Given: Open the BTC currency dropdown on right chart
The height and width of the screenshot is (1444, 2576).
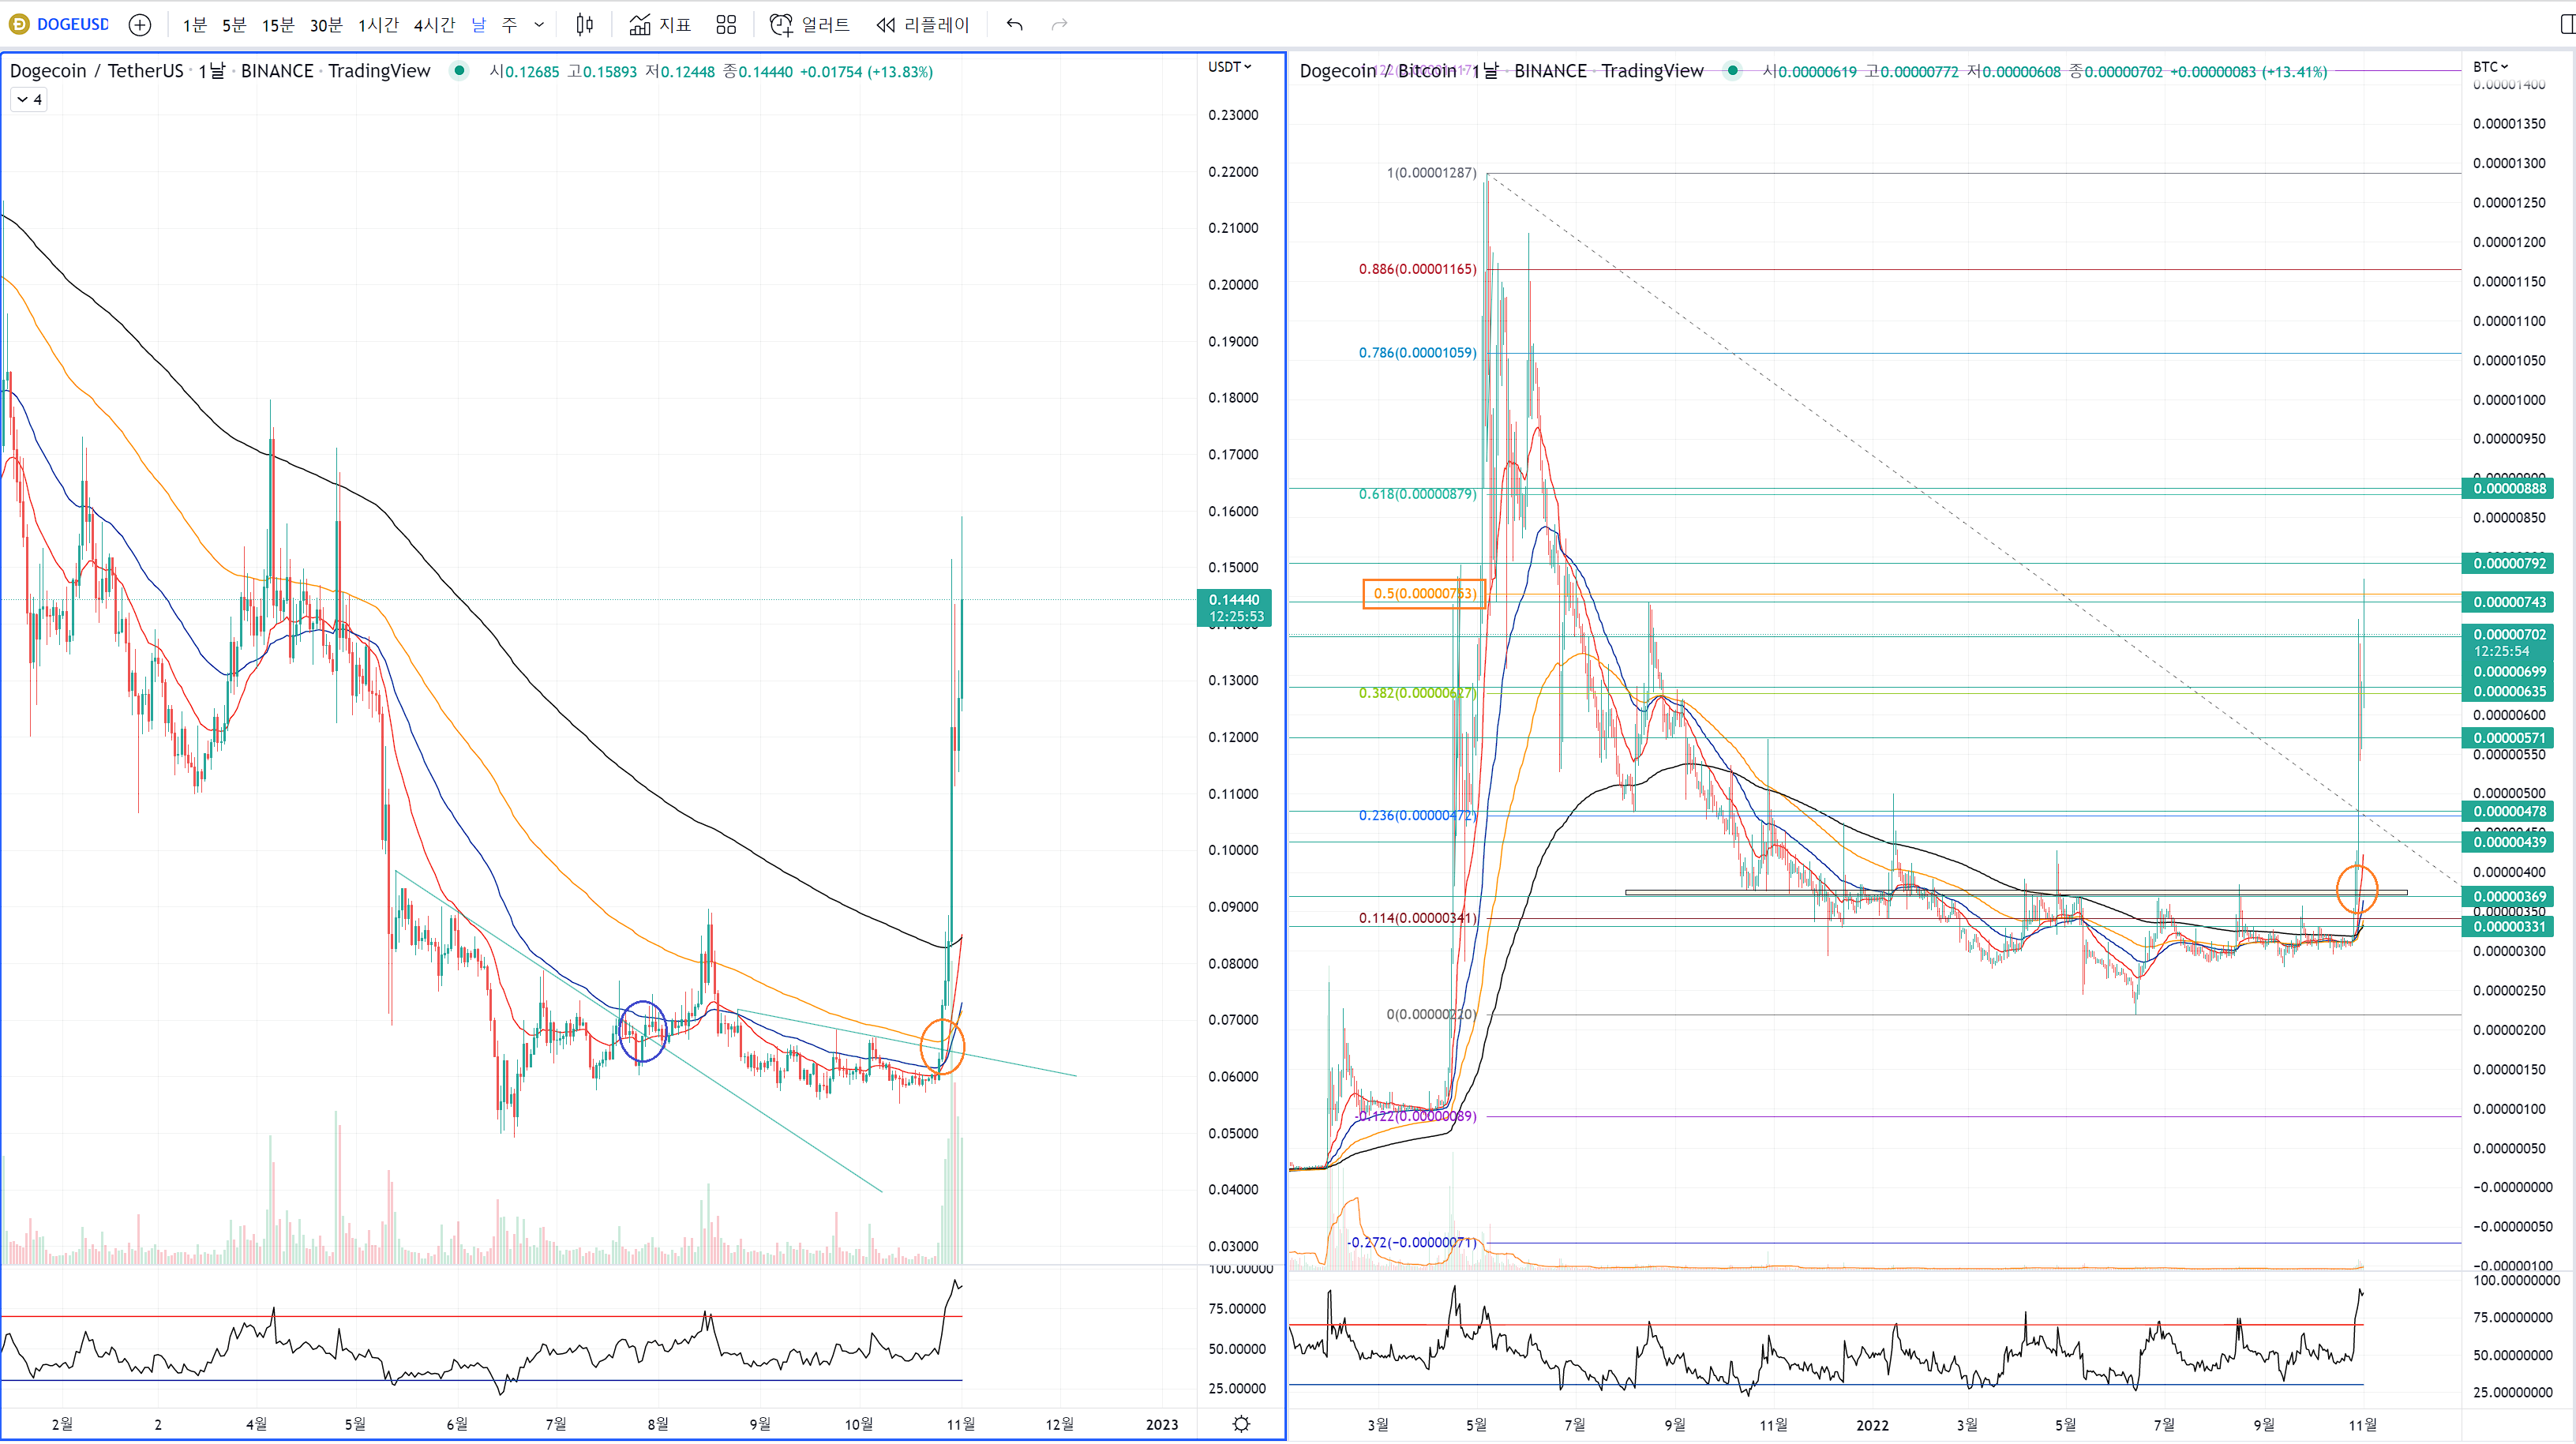Looking at the screenshot, I should pyautogui.click(x=2490, y=67).
